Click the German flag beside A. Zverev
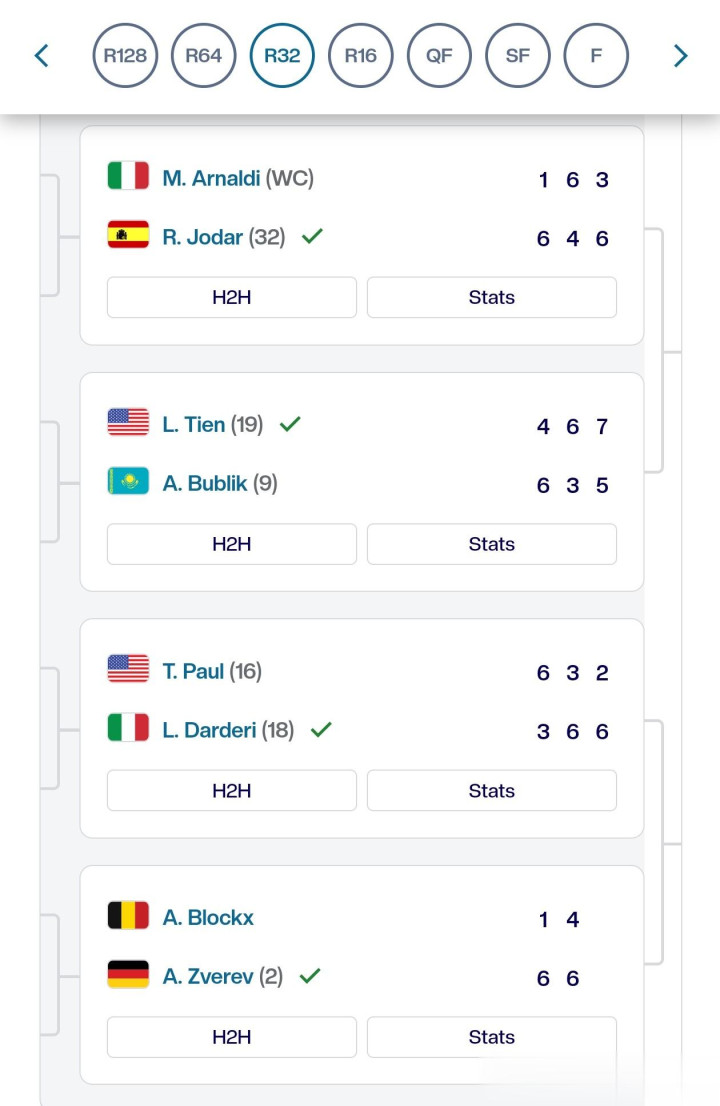This screenshot has height=1106, width=720. 128,975
